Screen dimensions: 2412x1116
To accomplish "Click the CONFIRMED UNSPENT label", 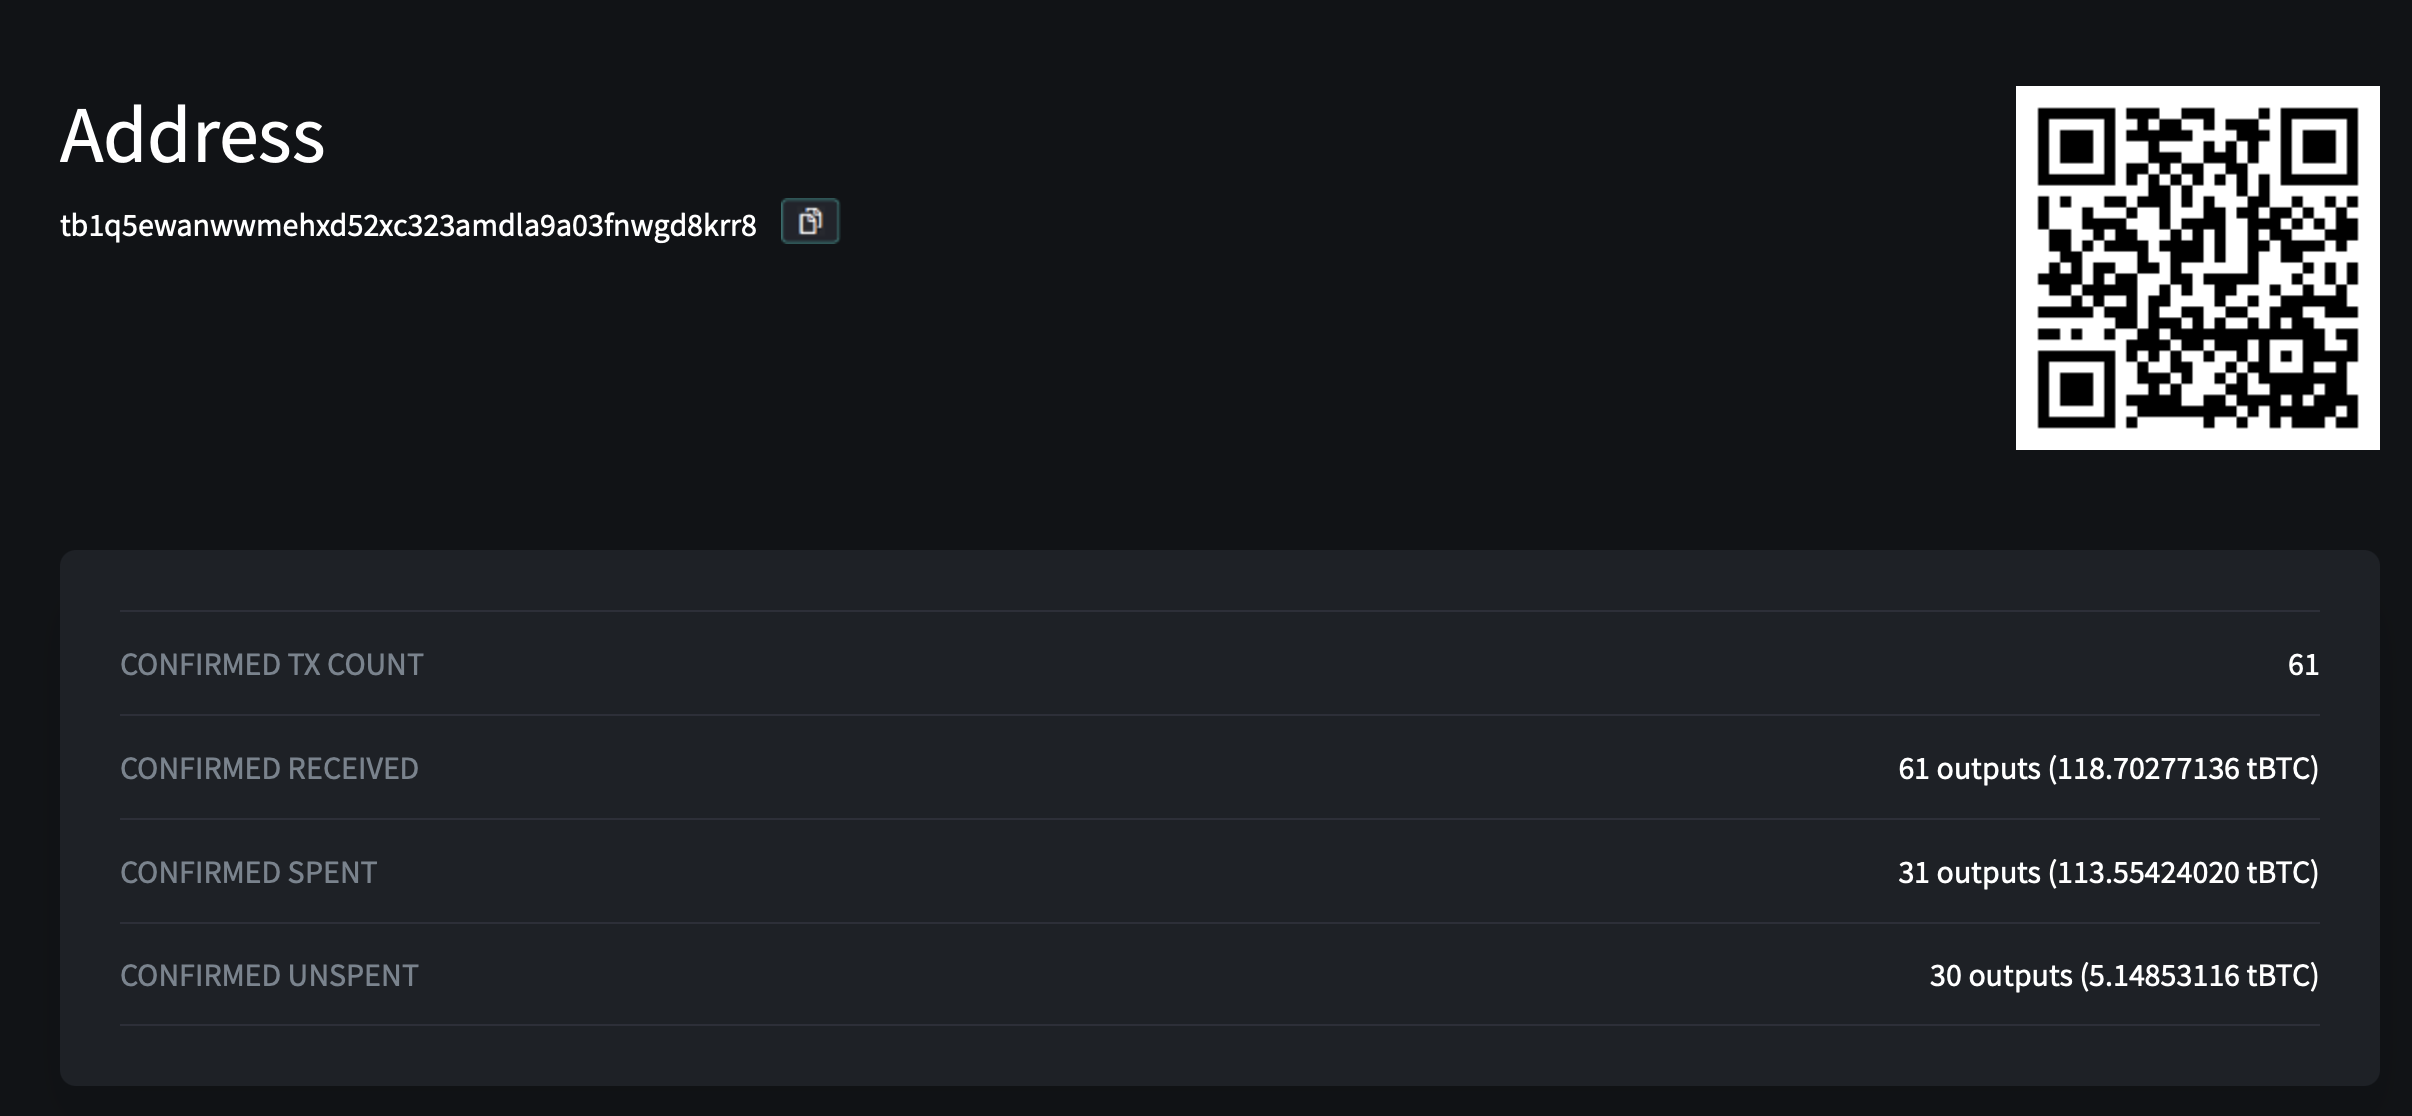I will 269,975.
